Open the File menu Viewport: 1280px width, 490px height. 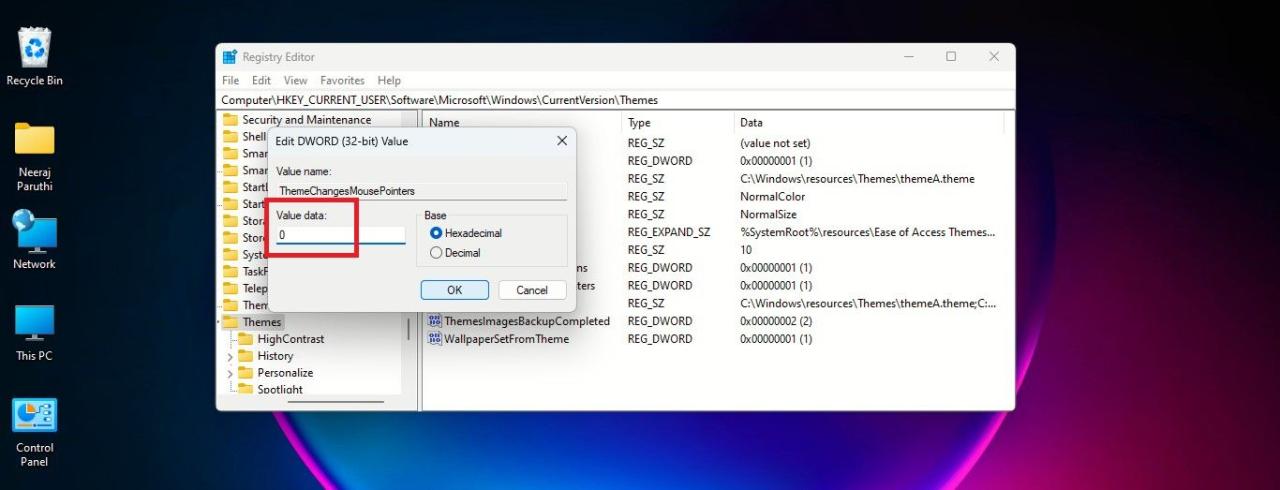coord(231,80)
